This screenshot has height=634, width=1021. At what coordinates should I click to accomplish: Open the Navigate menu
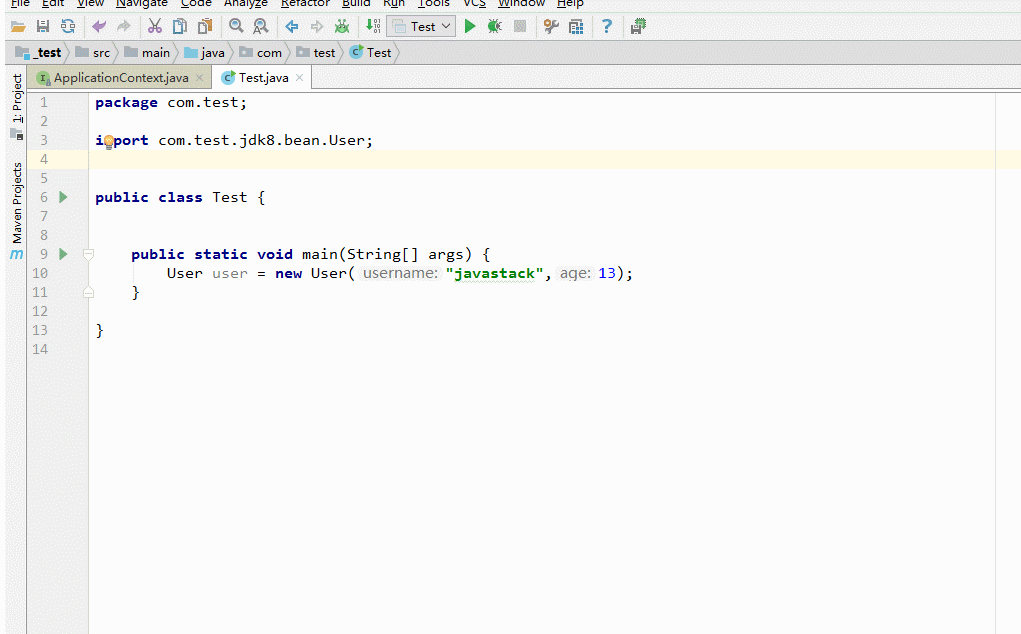tap(142, 4)
